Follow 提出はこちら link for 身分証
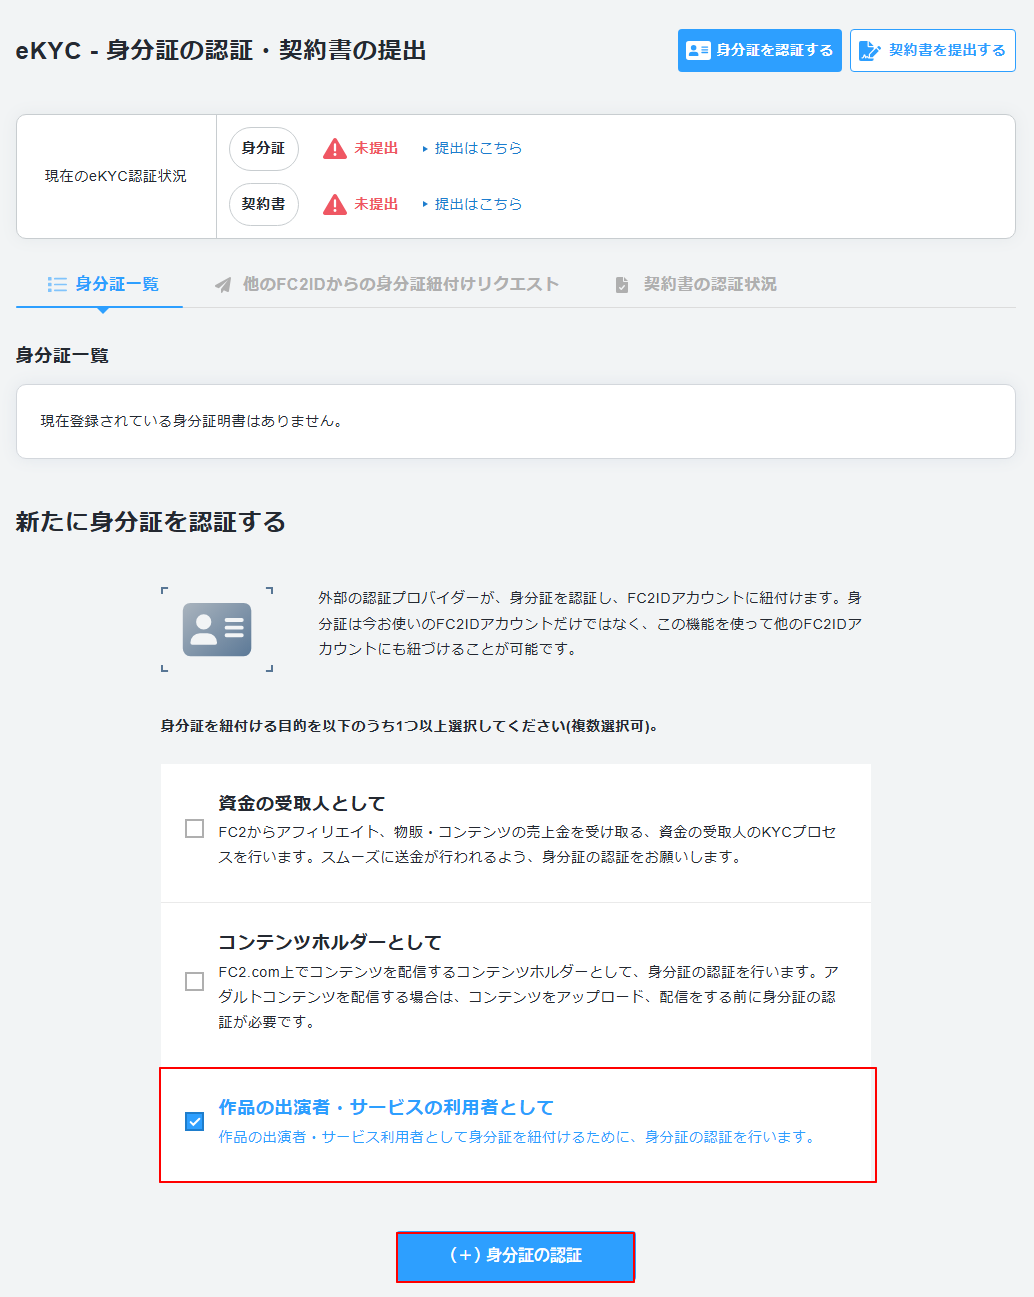Viewport: 1034px width, 1297px height. [477, 148]
